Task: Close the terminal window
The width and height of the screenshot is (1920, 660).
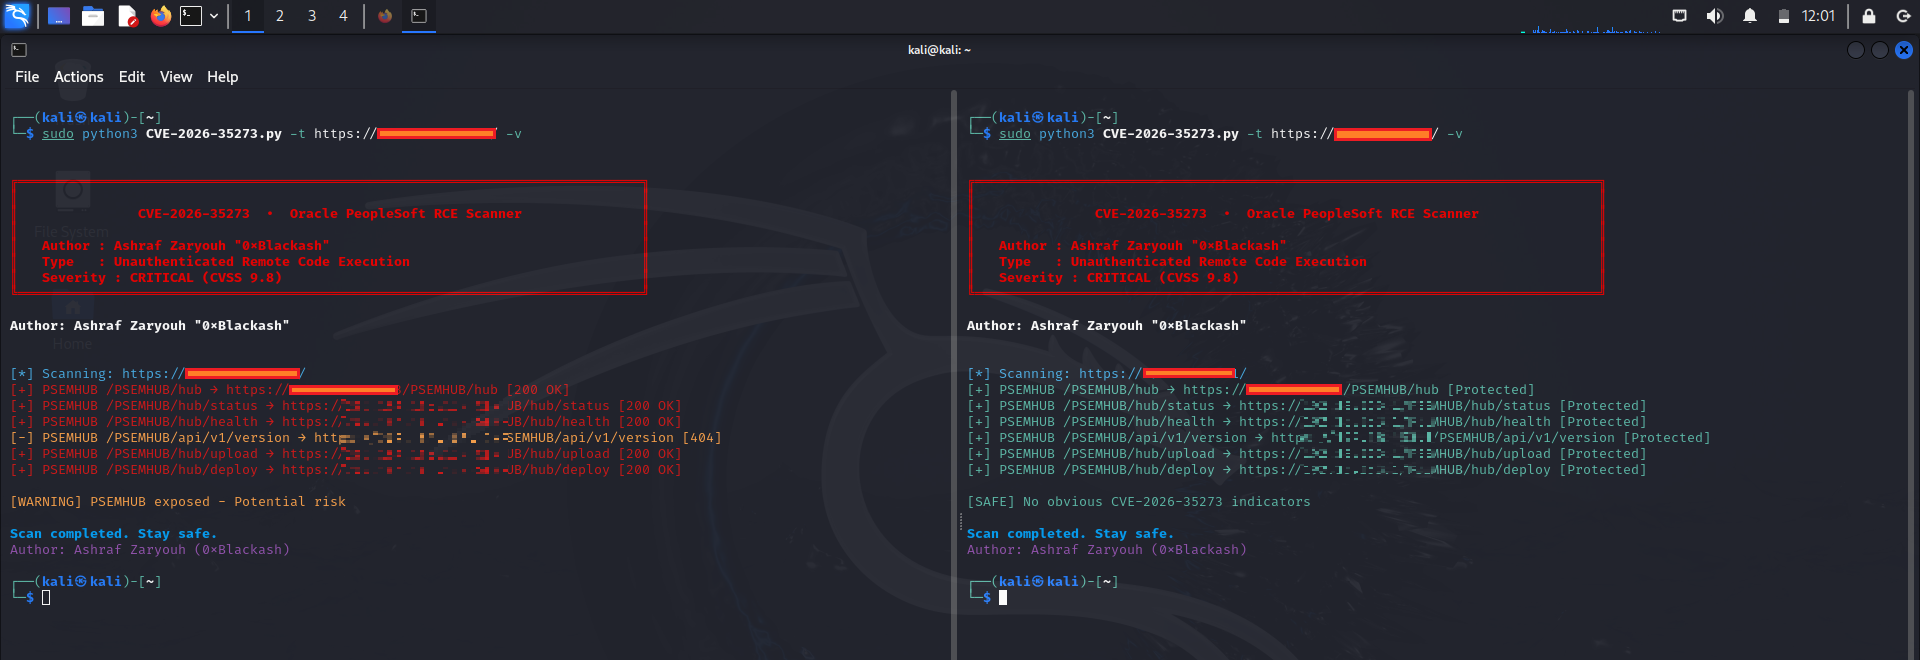Action: pos(1904,50)
